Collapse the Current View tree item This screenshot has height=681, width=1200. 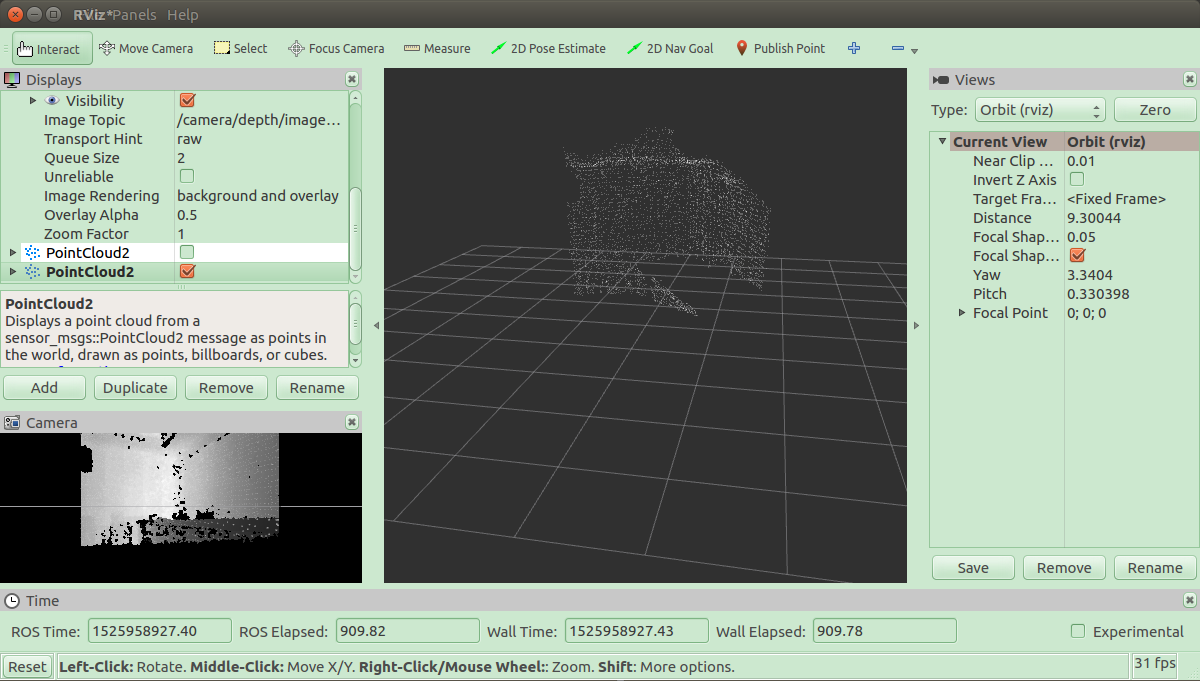[942, 142]
